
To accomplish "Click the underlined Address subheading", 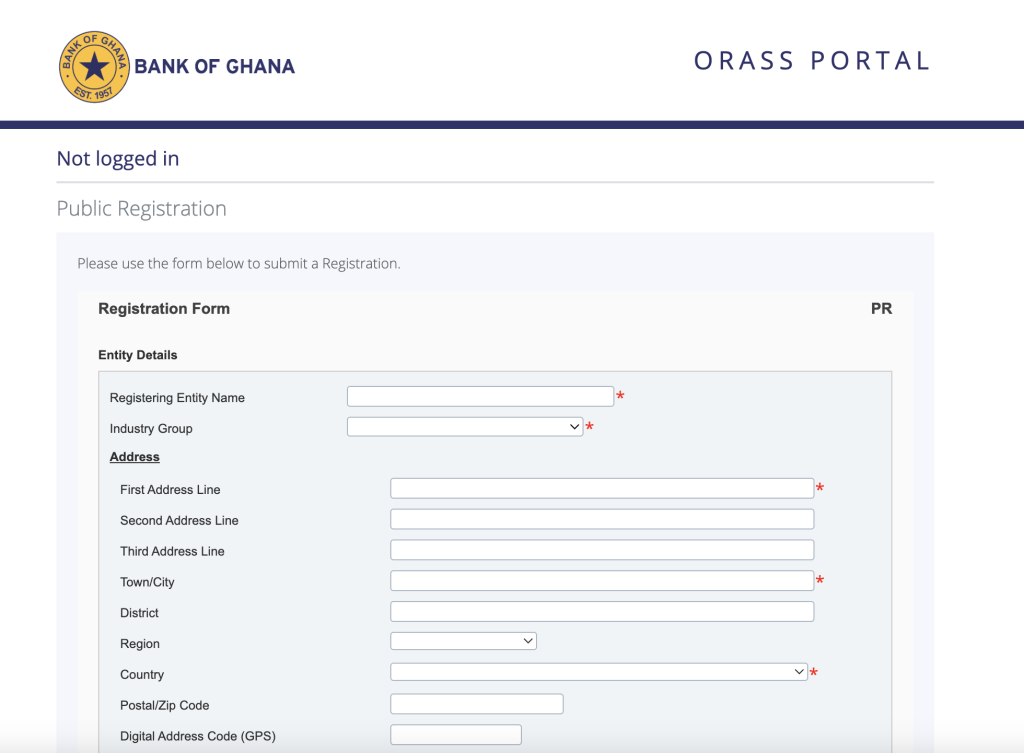I will 135,457.
